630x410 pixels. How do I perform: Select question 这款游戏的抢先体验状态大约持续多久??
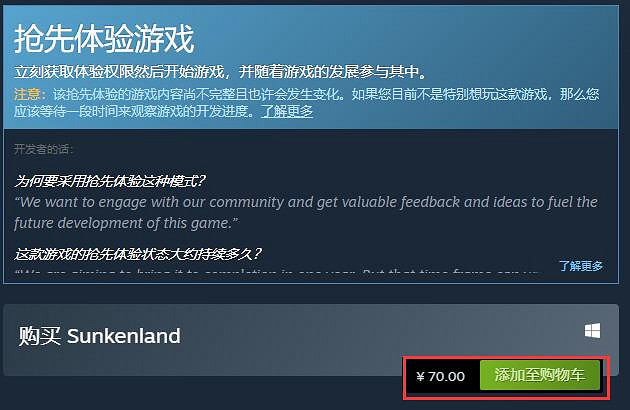pyautogui.click(x=138, y=254)
